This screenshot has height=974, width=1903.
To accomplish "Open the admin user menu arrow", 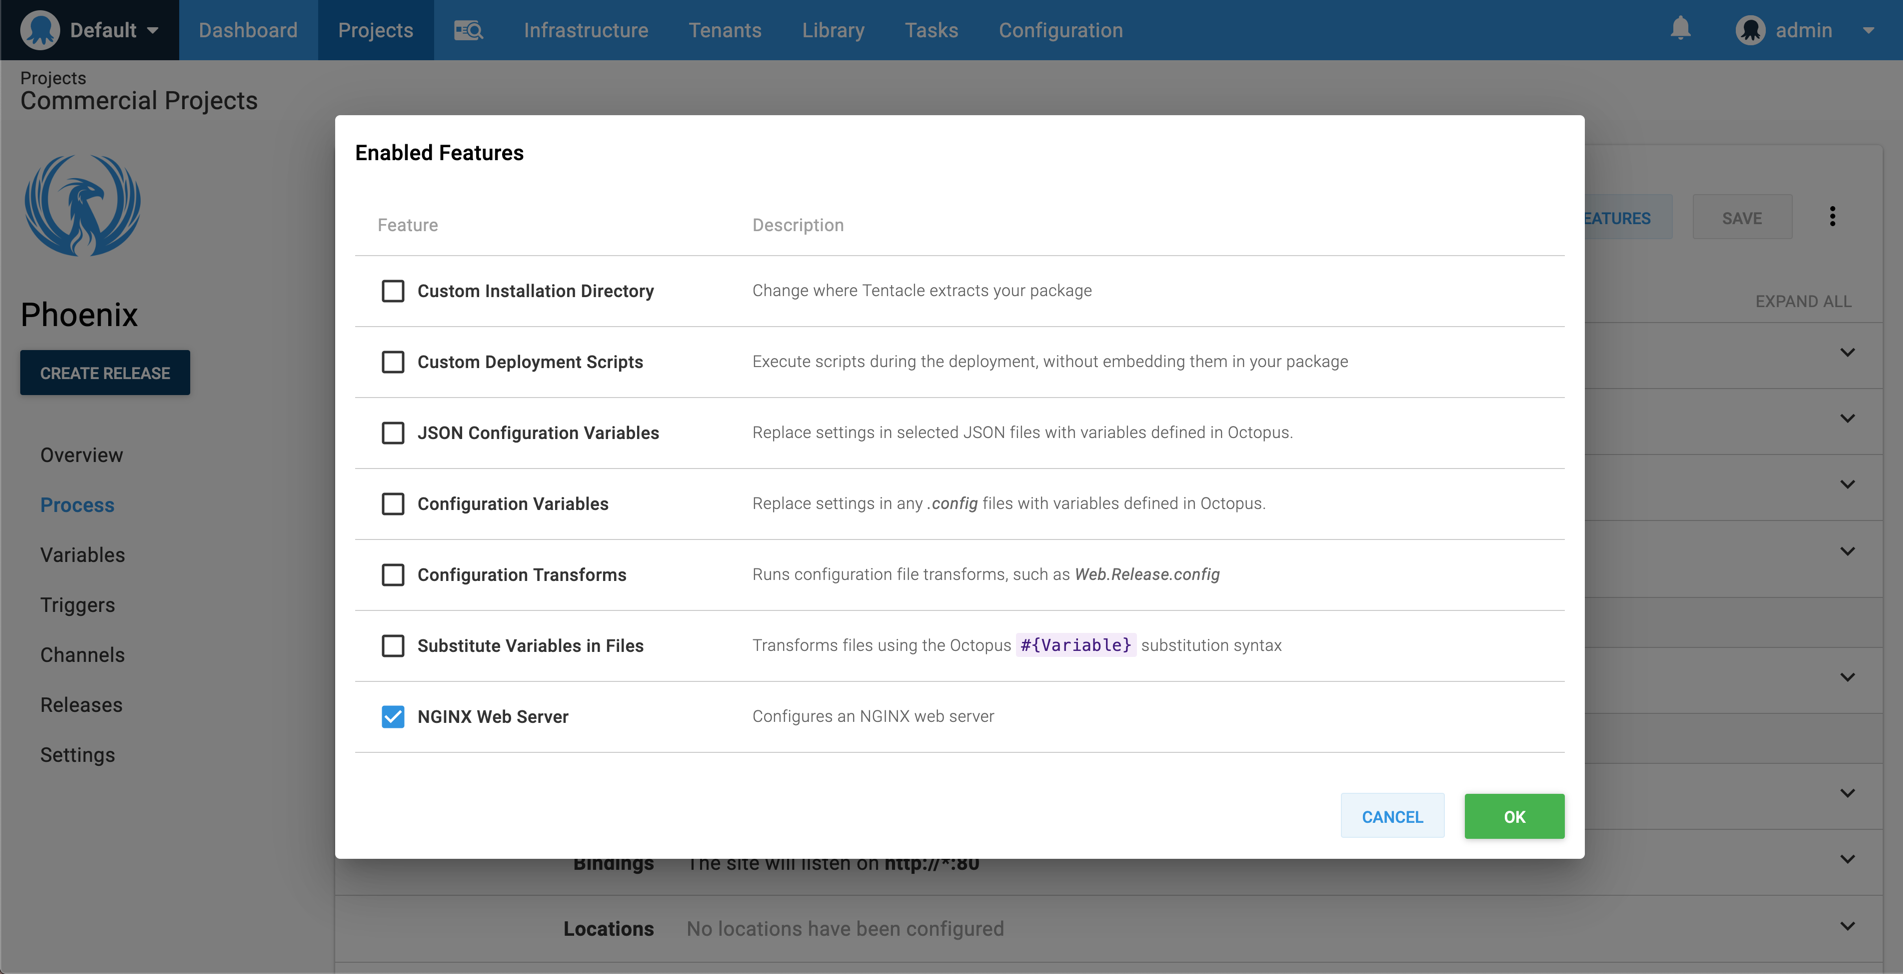I will 1868,31.
